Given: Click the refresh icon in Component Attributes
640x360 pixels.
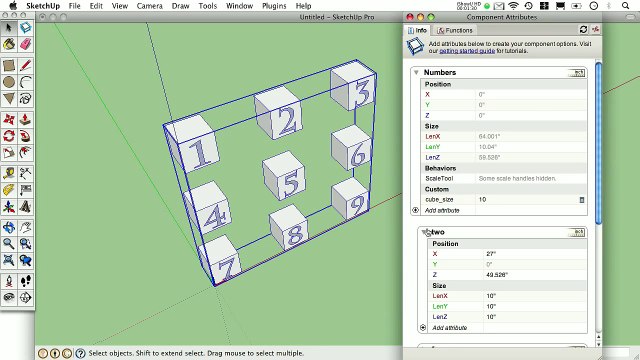Looking at the screenshot, I should coord(583,29).
